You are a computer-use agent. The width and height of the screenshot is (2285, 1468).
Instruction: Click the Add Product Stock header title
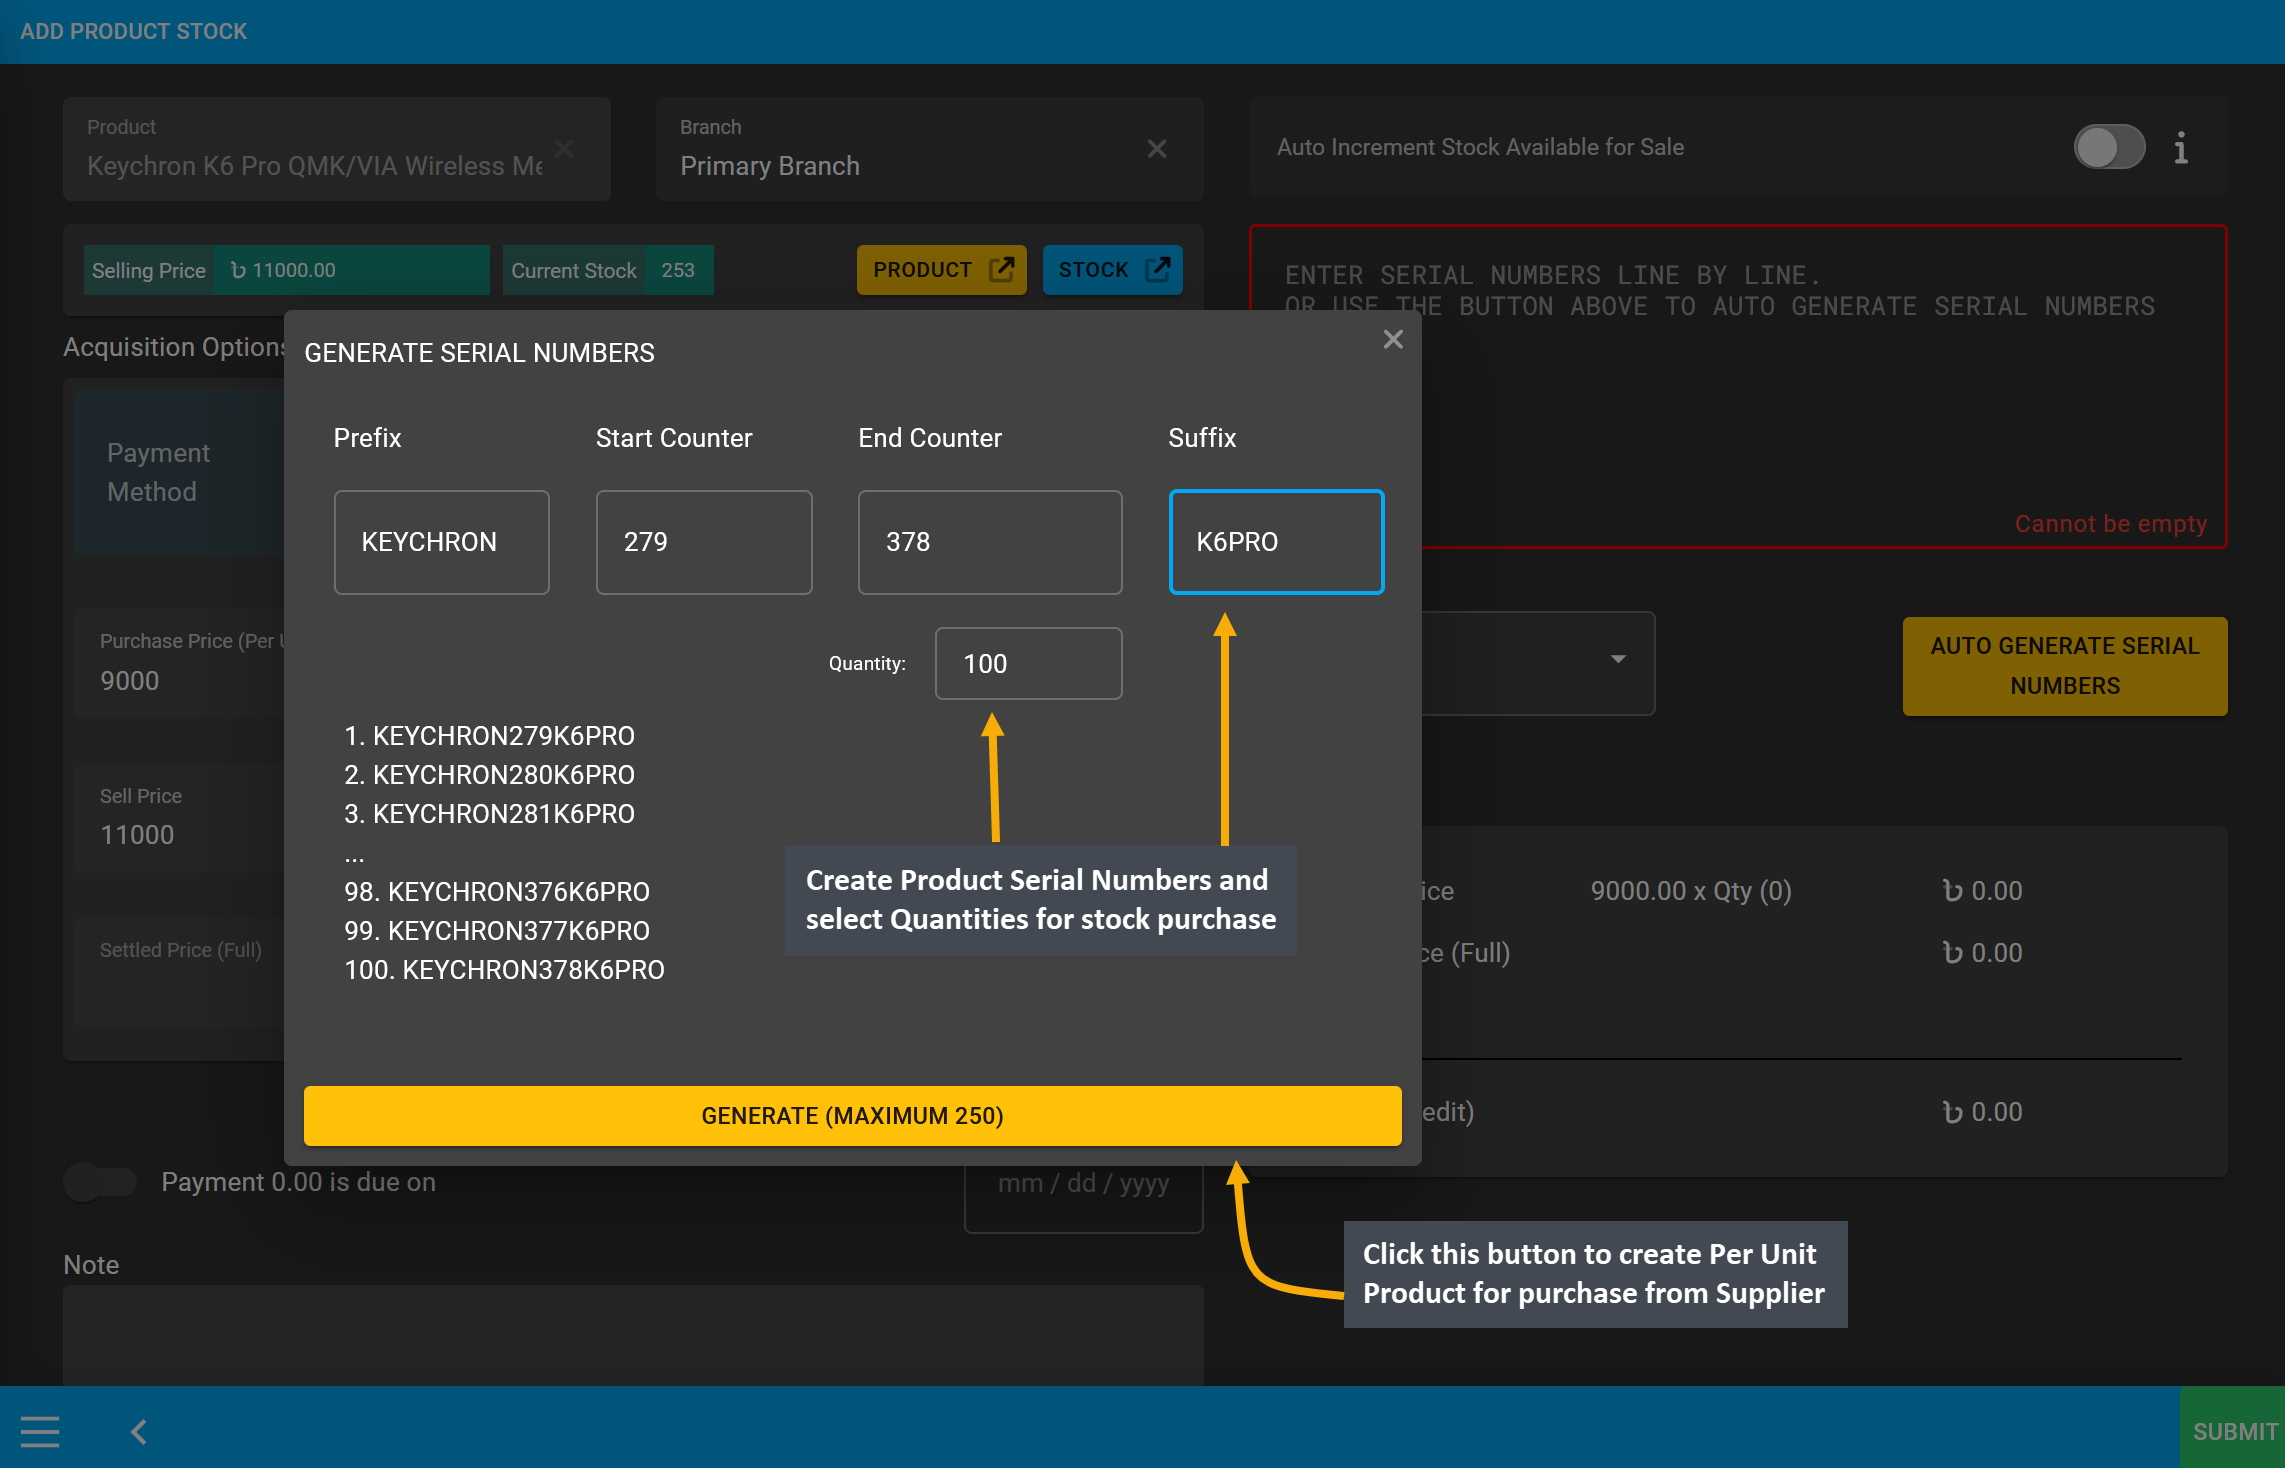click(133, 32)
